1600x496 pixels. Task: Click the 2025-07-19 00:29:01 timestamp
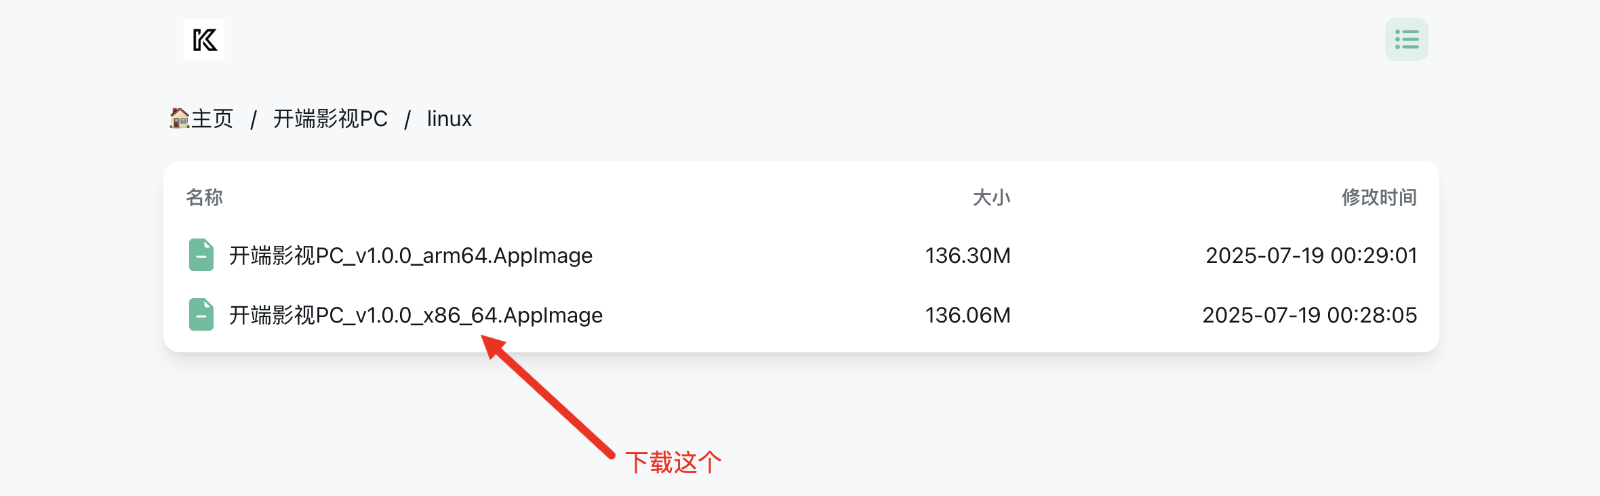[x=1311, y=256]
